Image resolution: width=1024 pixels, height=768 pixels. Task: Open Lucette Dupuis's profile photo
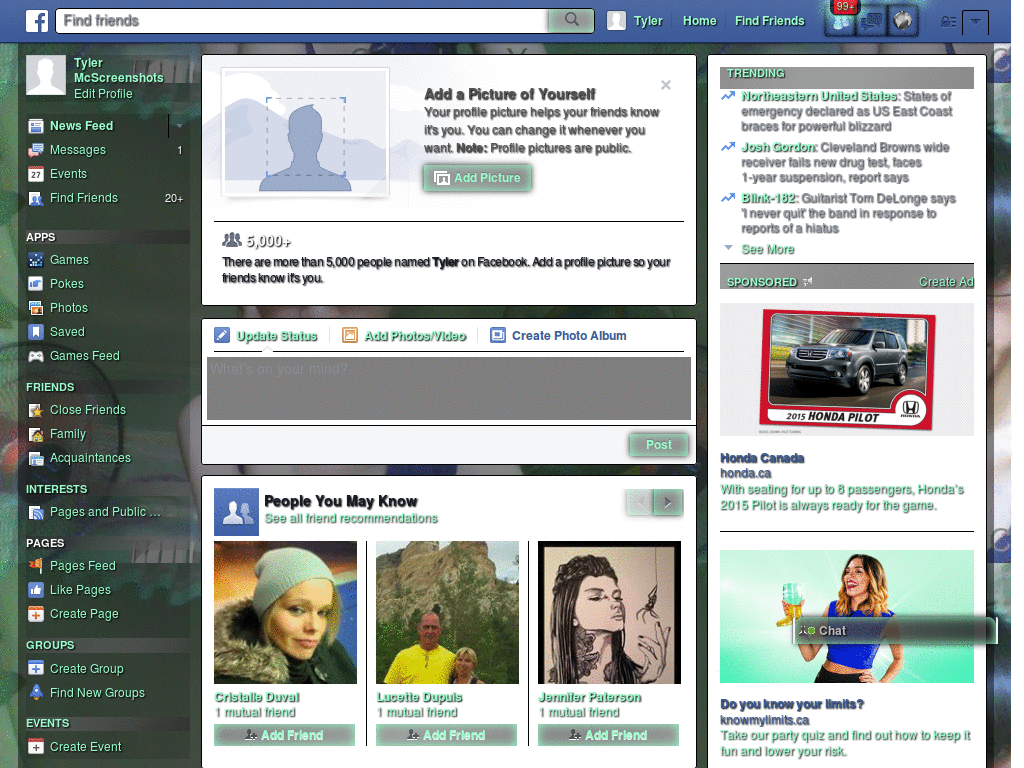(447, 613)
